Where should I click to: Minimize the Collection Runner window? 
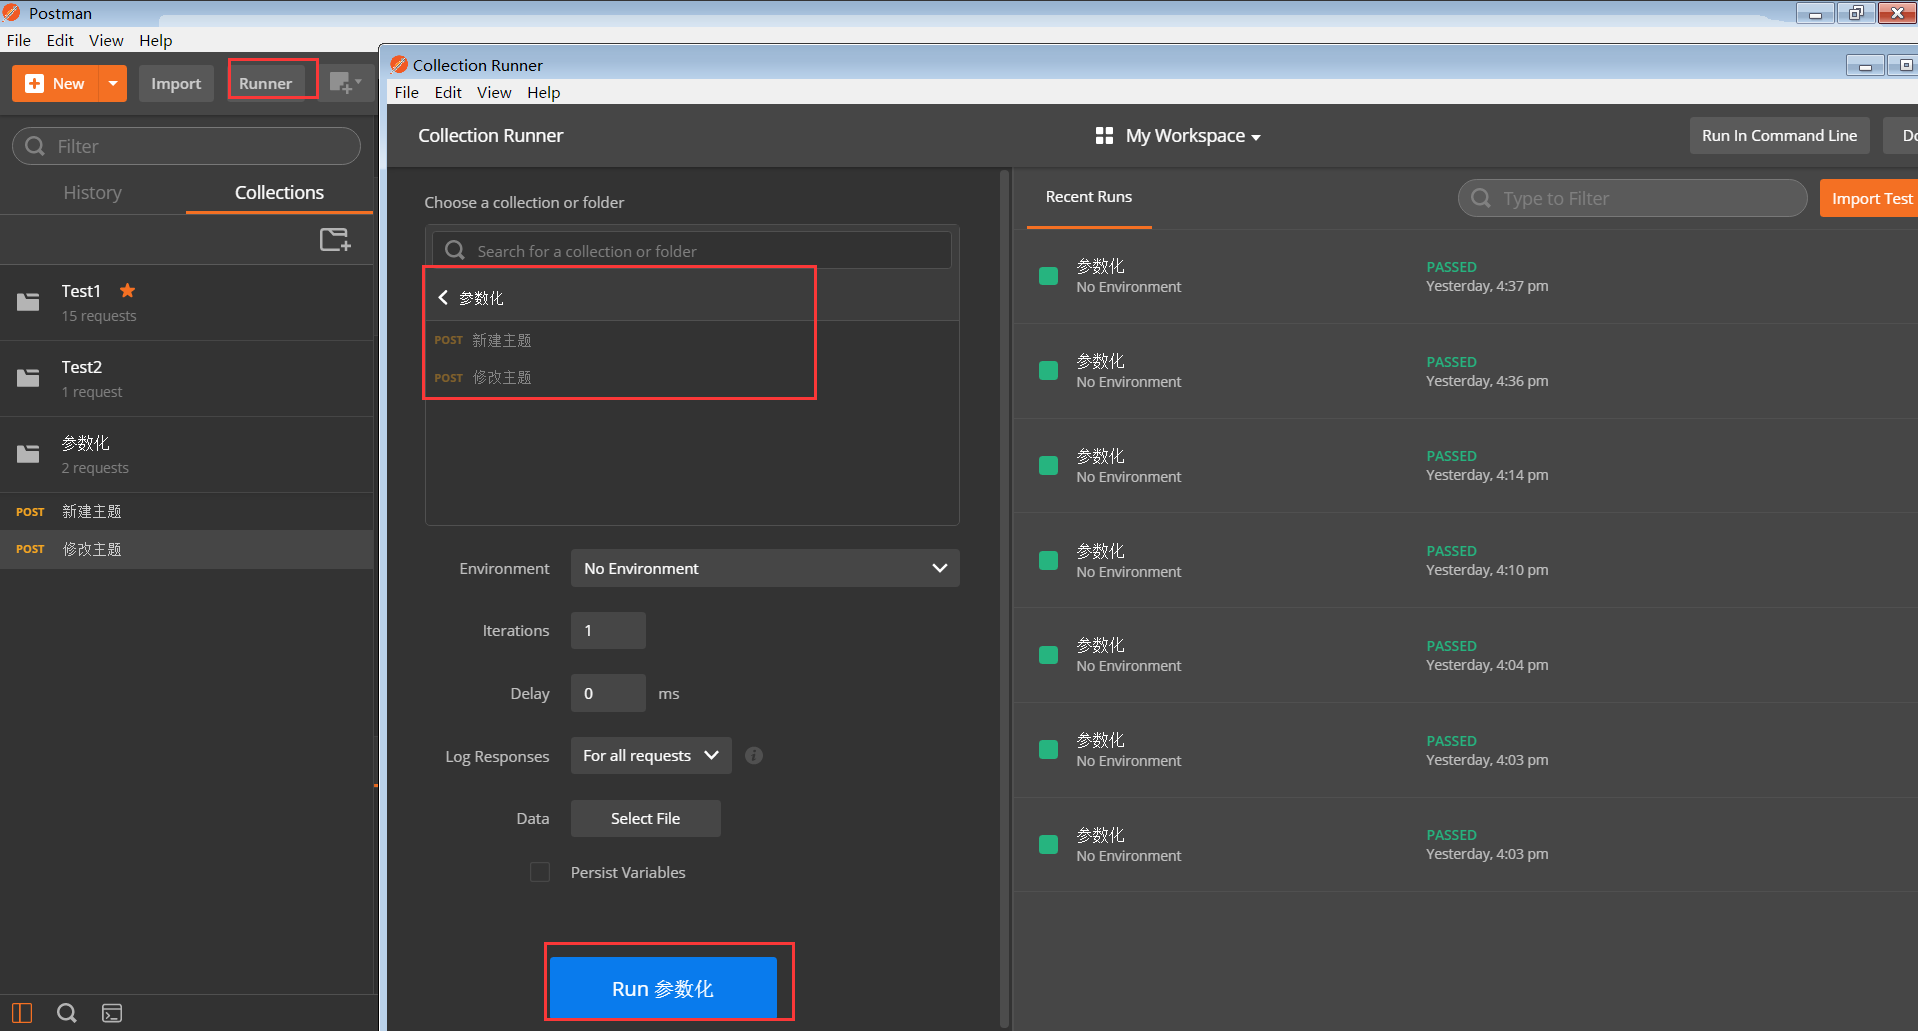[x=1865, y=66]
